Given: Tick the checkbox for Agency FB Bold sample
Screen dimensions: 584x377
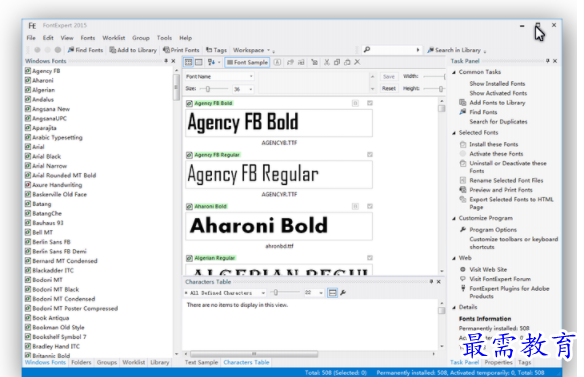Looking at the screenshot, I should tap(370, 103).
